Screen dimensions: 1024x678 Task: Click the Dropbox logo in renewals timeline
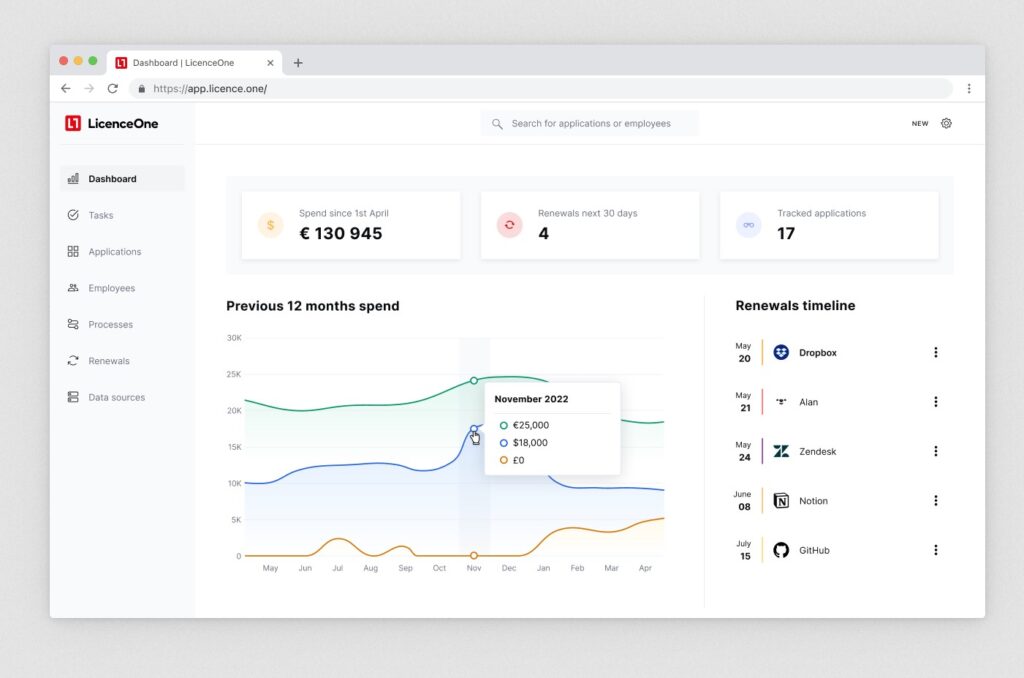781,352
